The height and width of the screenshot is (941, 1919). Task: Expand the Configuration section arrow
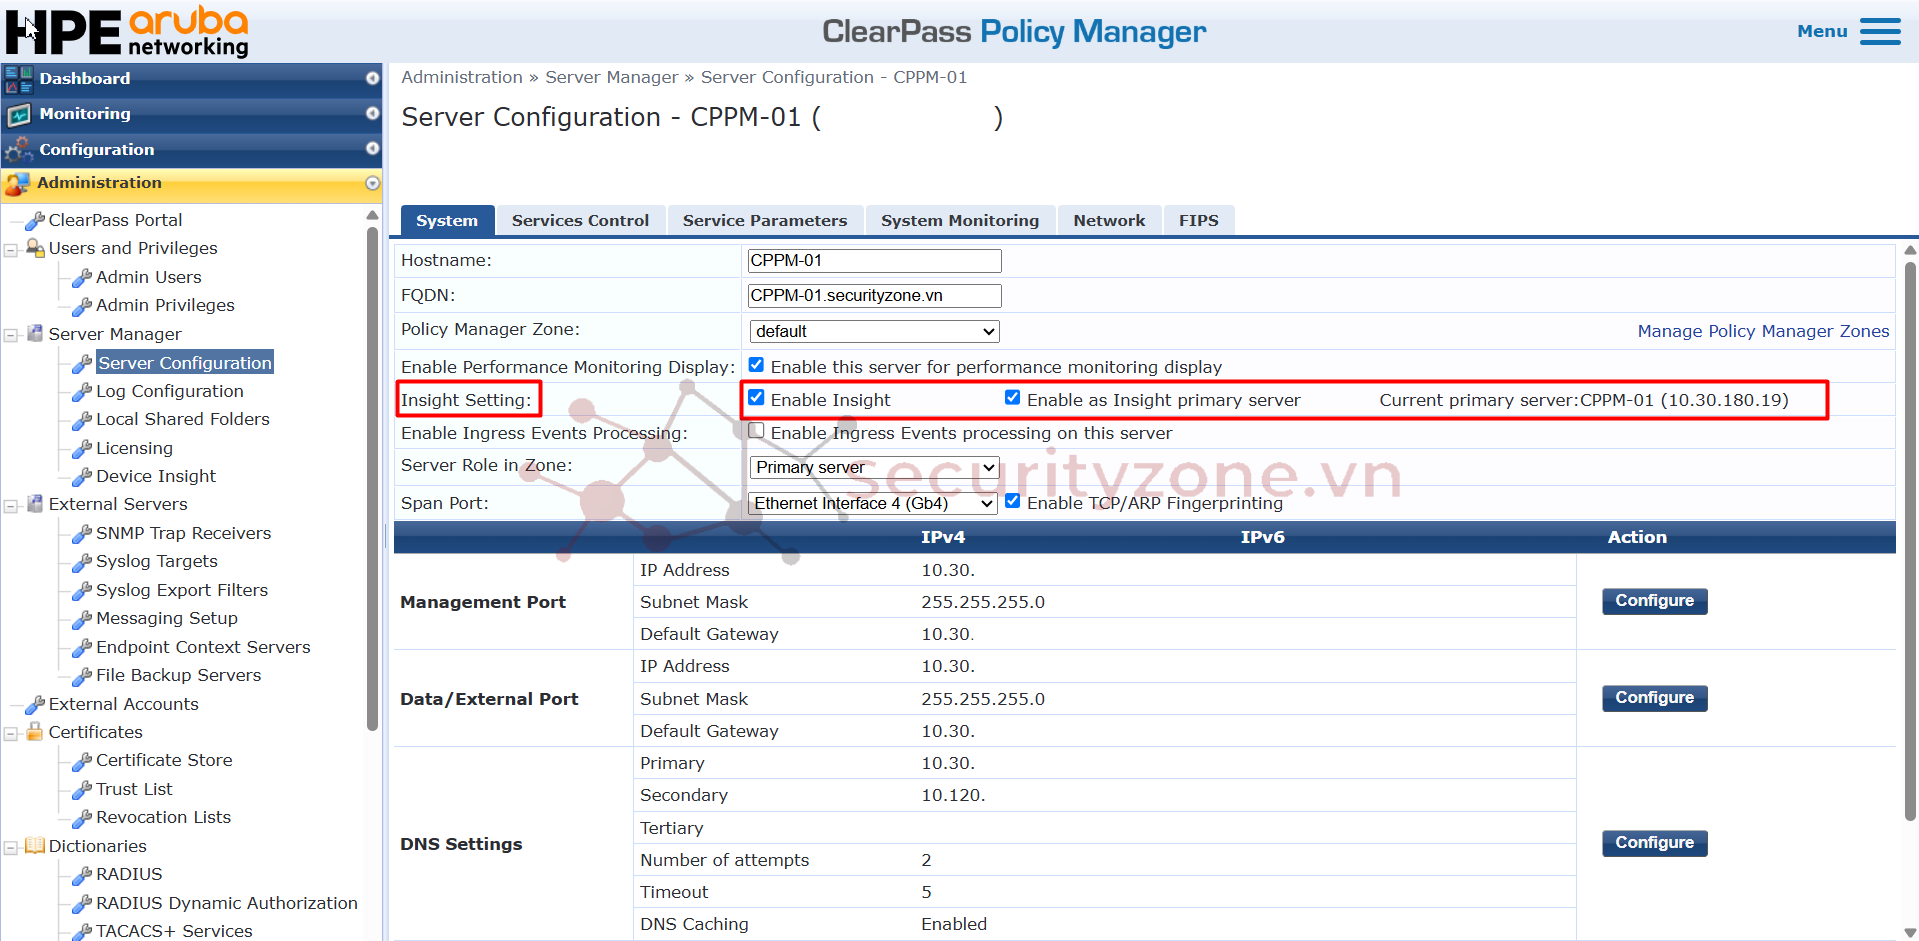tap(372, 148)
